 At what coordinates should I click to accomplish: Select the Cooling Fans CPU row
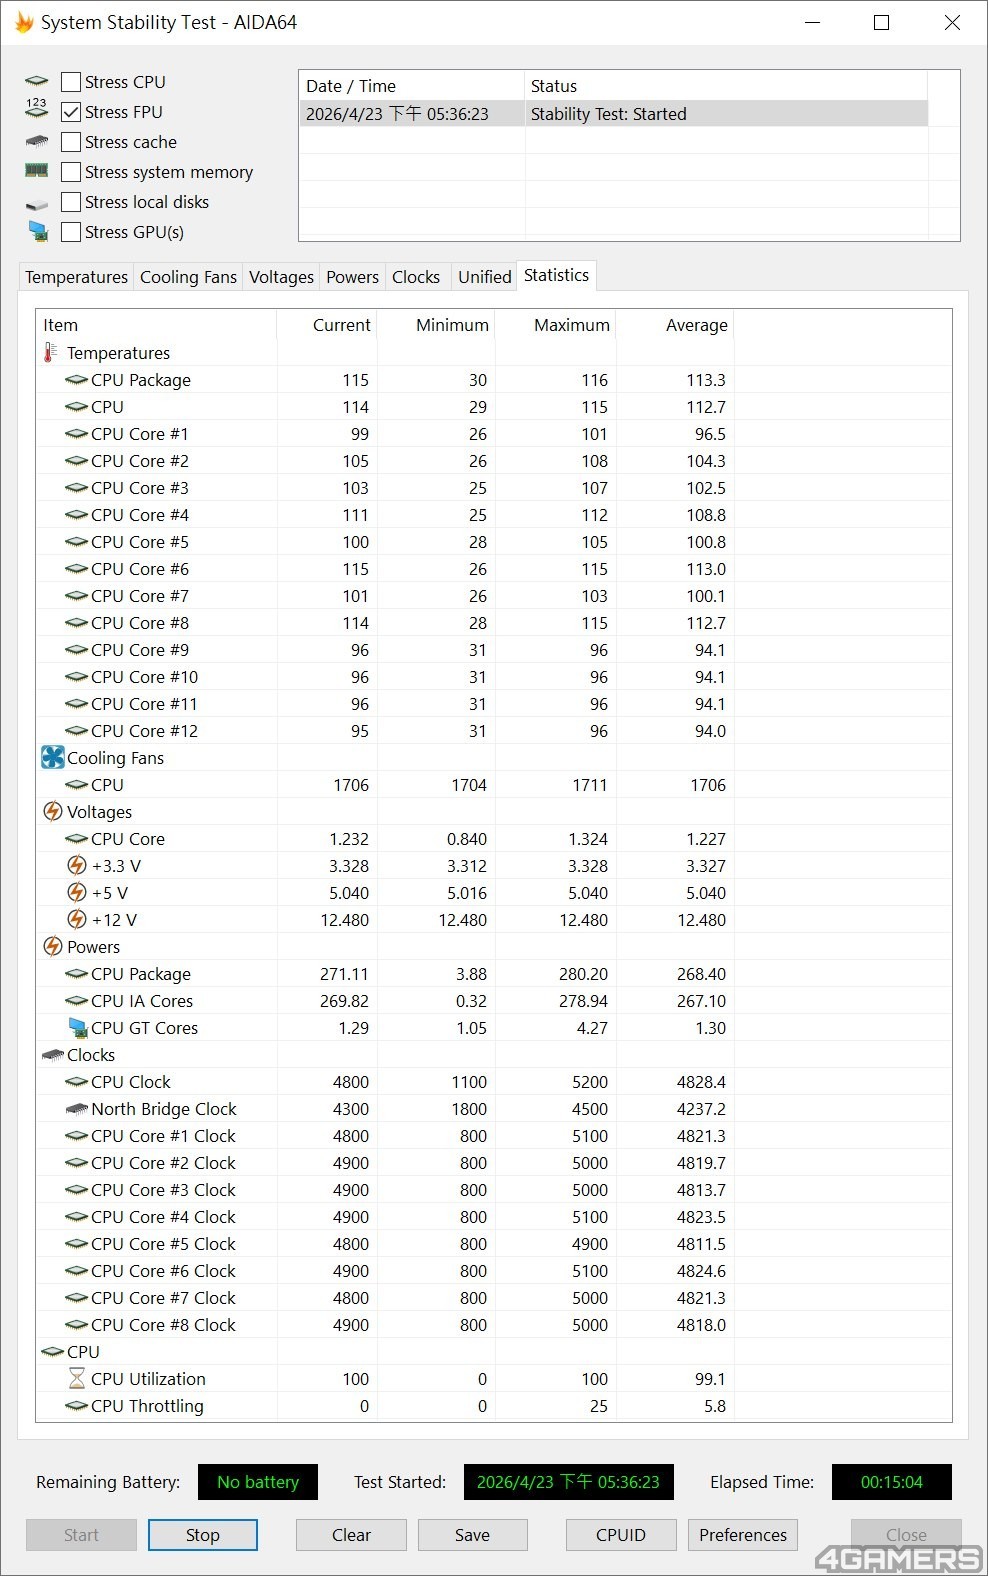pyautogui.click(x=494, y=785)
